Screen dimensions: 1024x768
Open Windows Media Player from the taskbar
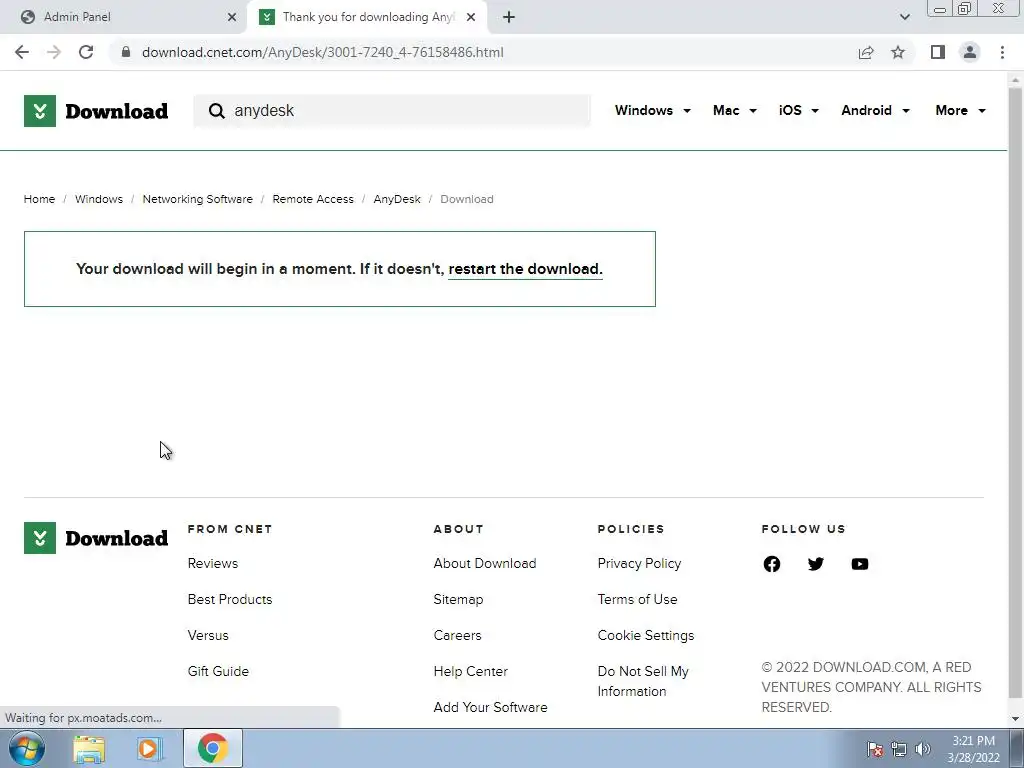148,749
